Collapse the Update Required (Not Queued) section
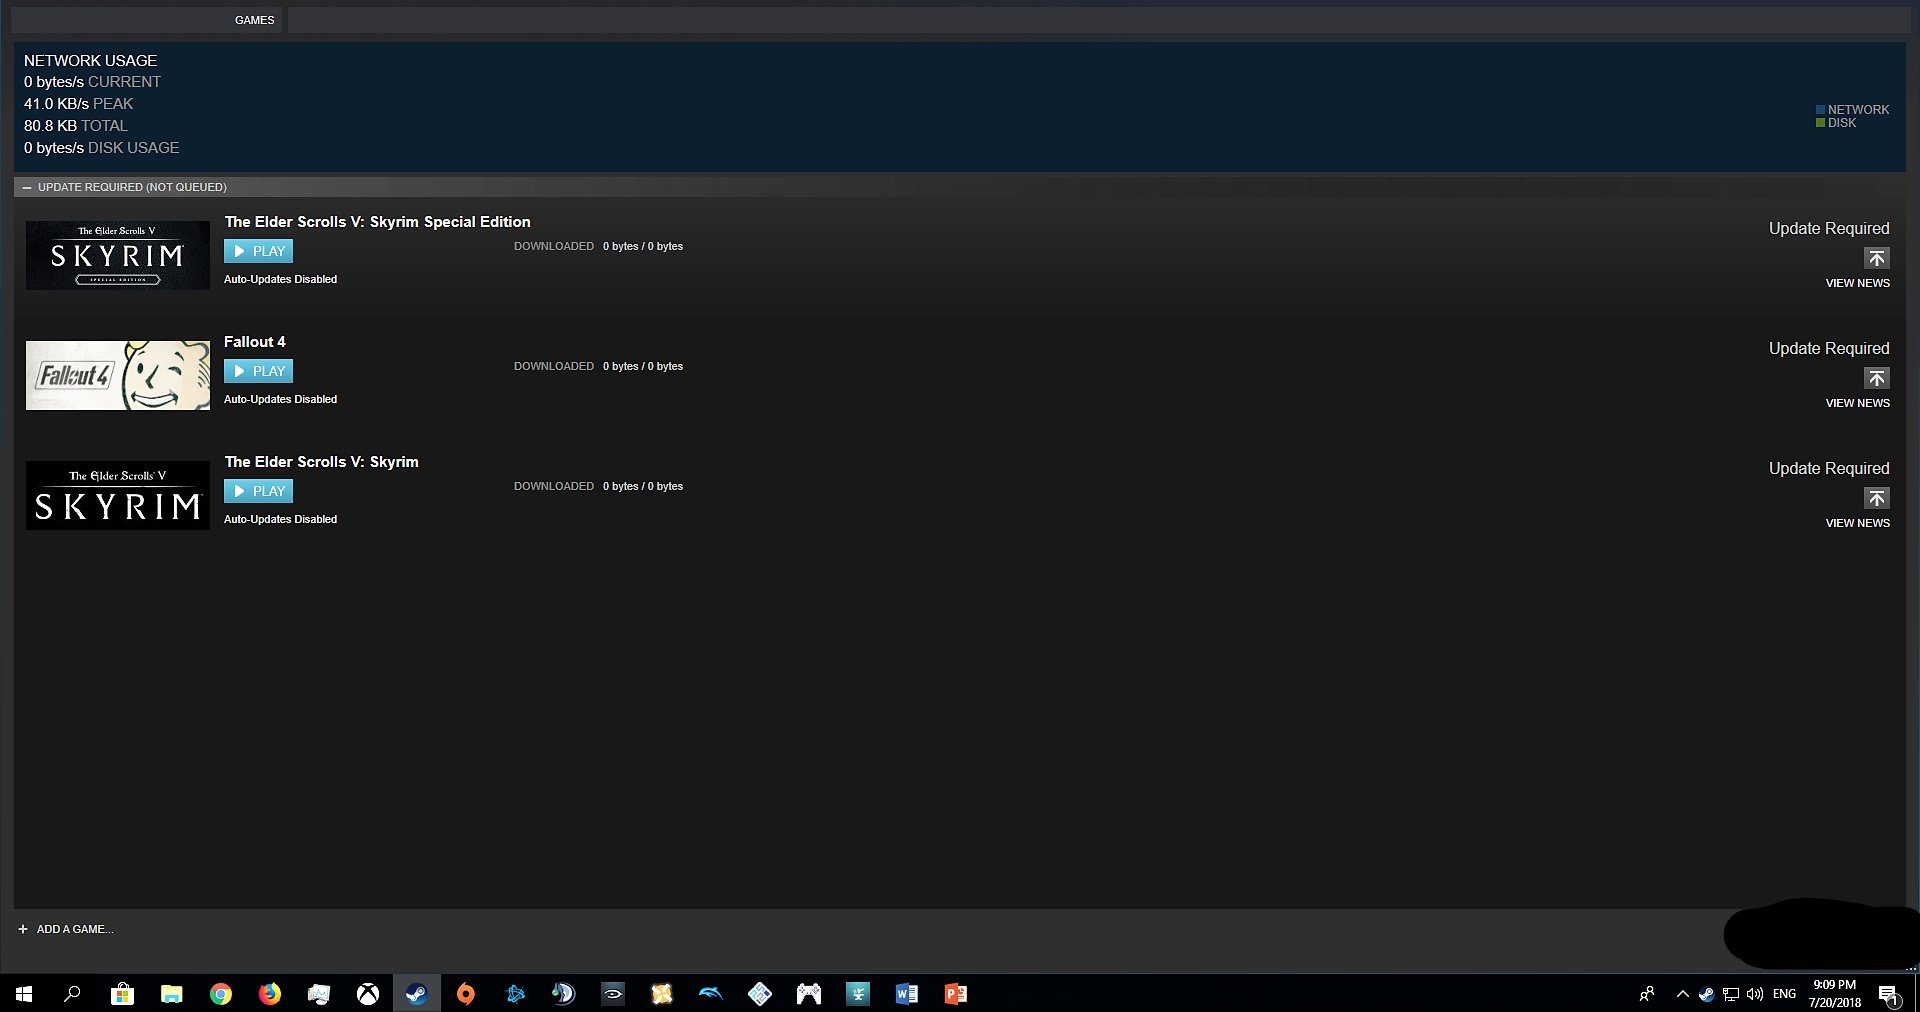 point(27,187)
